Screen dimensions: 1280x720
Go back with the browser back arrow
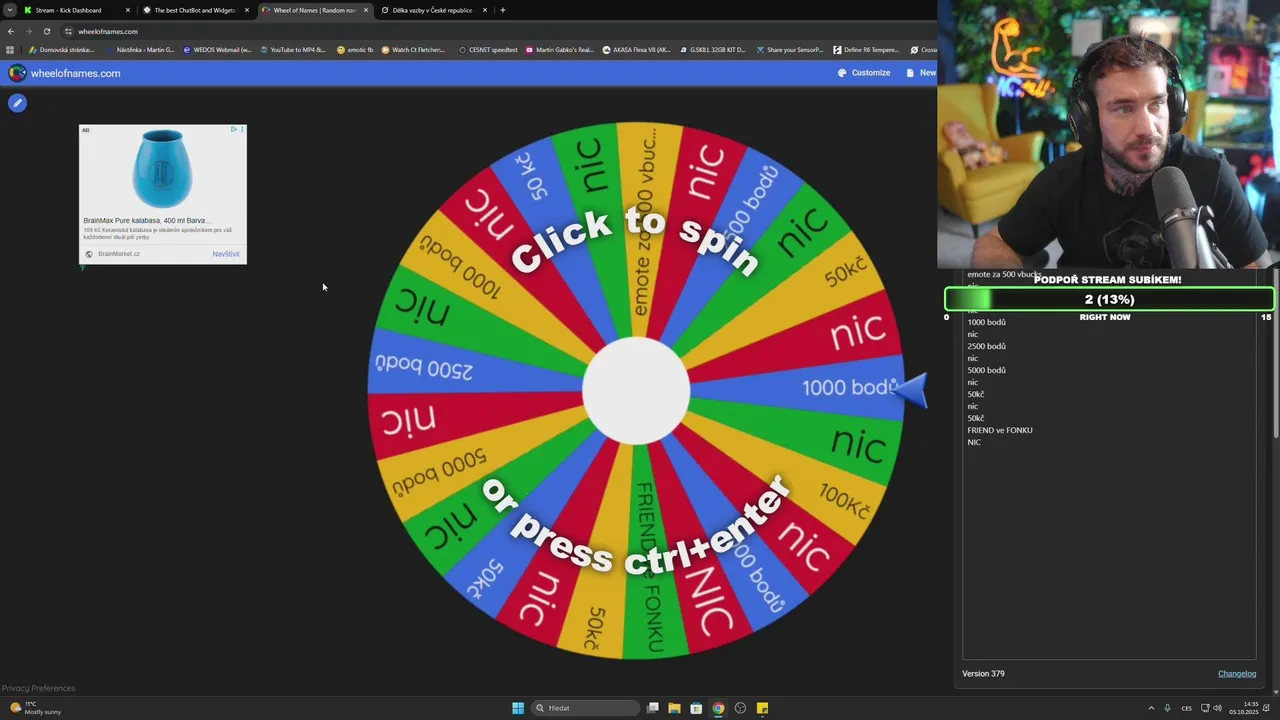coord(11,31)
